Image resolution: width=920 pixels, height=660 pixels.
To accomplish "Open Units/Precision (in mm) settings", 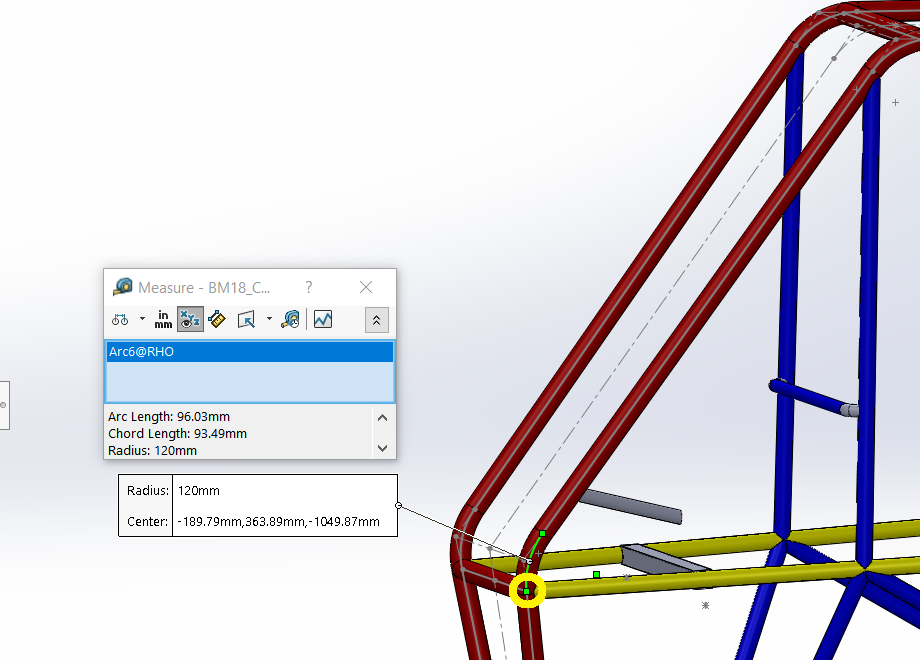I will 163,320.
